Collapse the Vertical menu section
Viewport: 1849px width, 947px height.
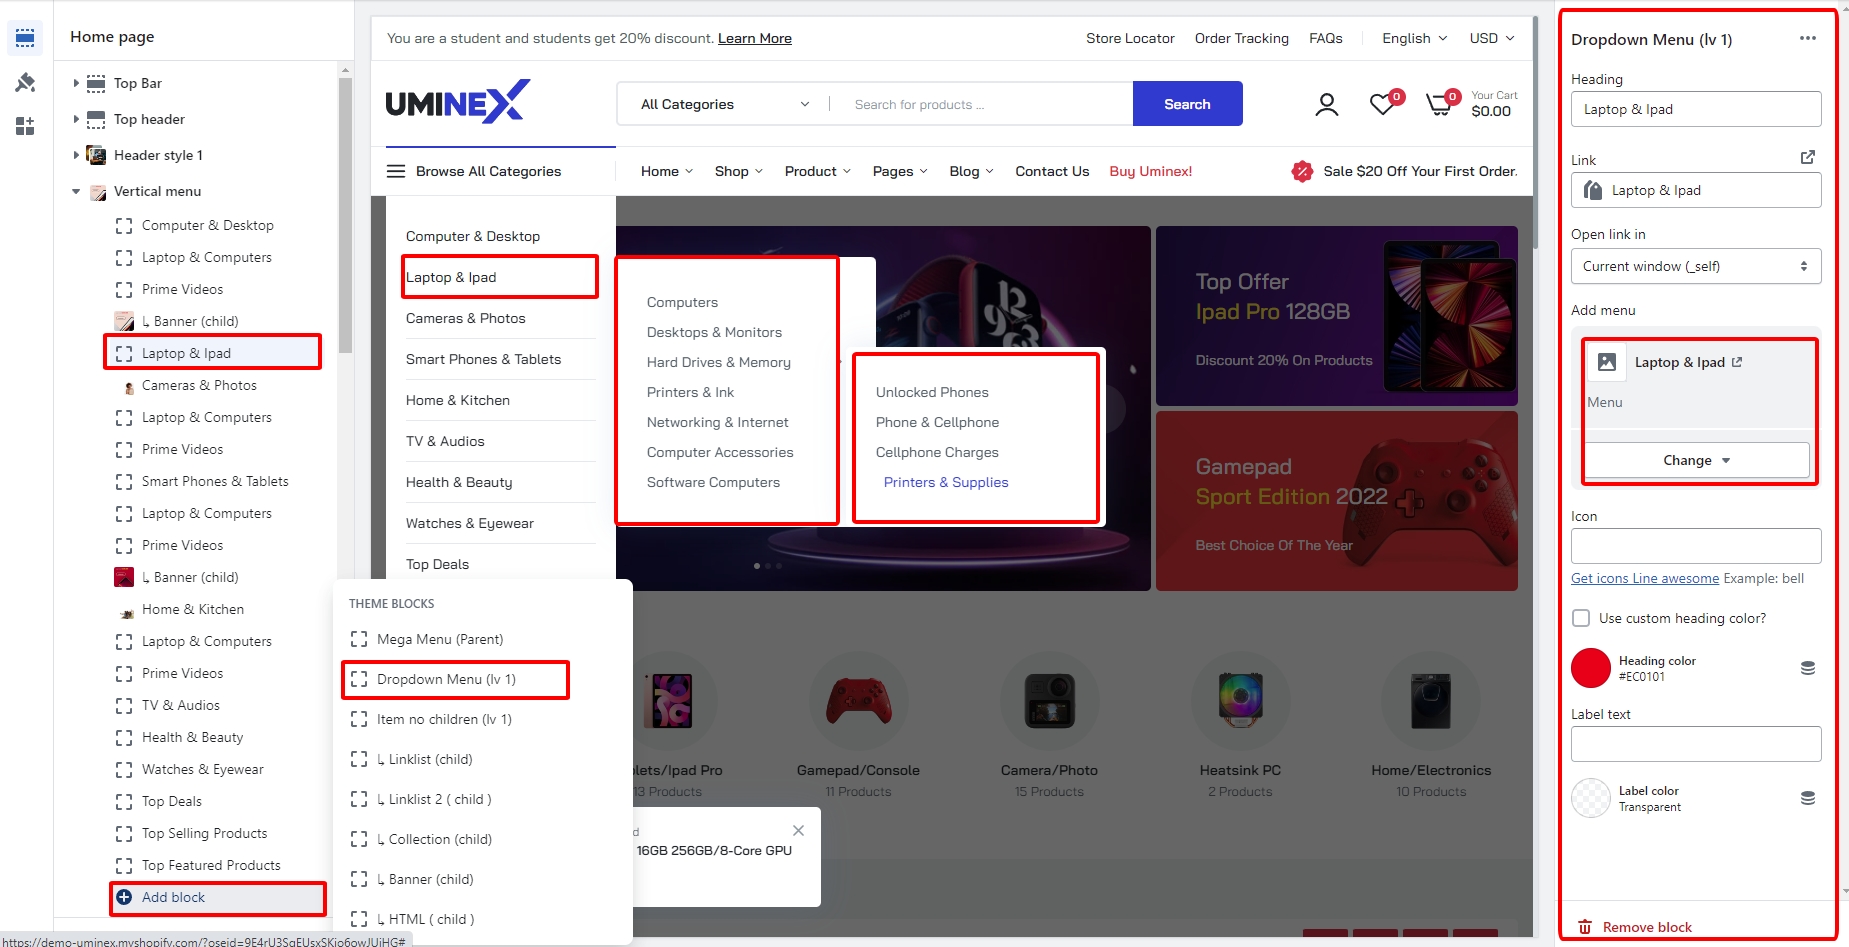point(76,191)
